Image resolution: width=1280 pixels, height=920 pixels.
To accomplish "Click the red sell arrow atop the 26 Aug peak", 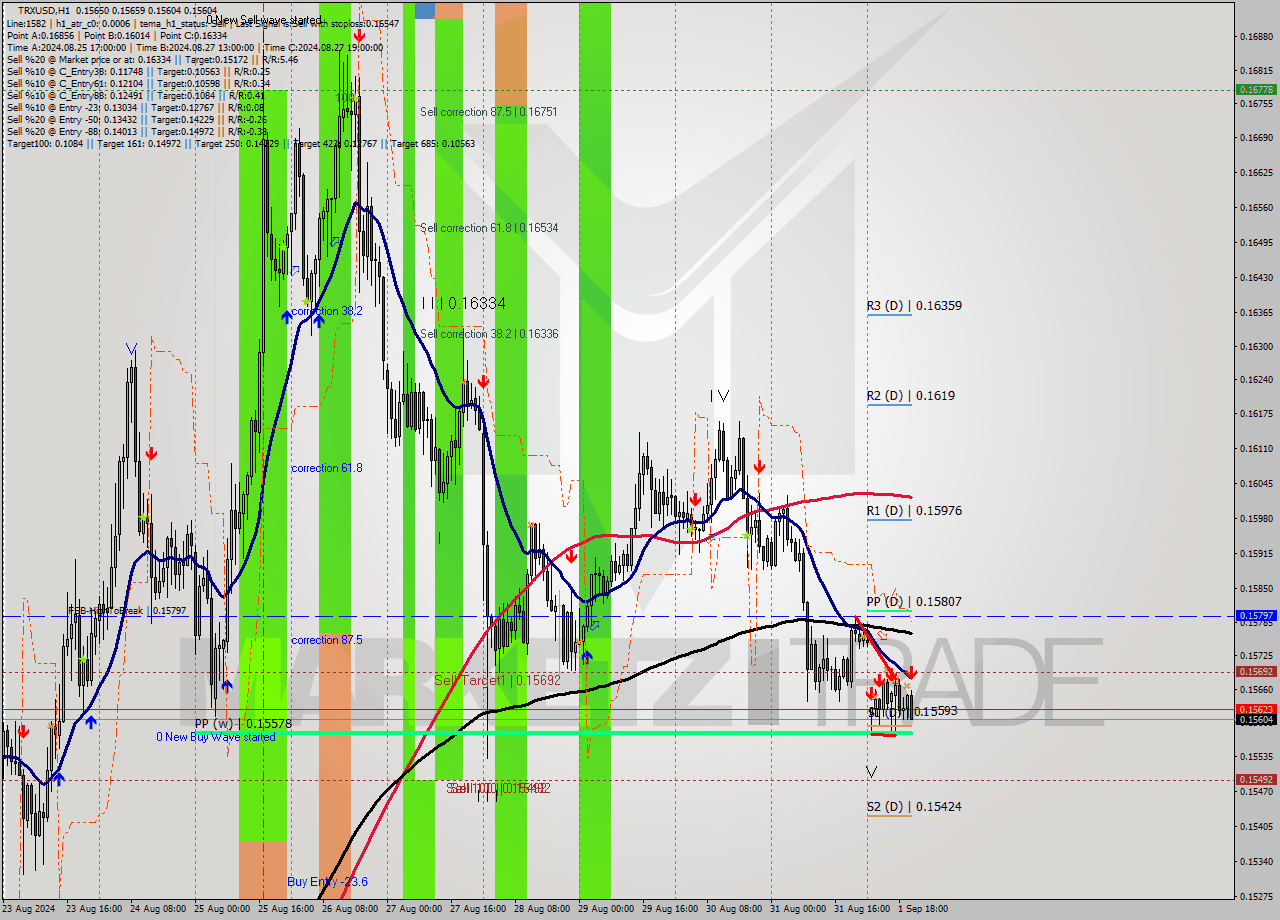I will (358, 36).
